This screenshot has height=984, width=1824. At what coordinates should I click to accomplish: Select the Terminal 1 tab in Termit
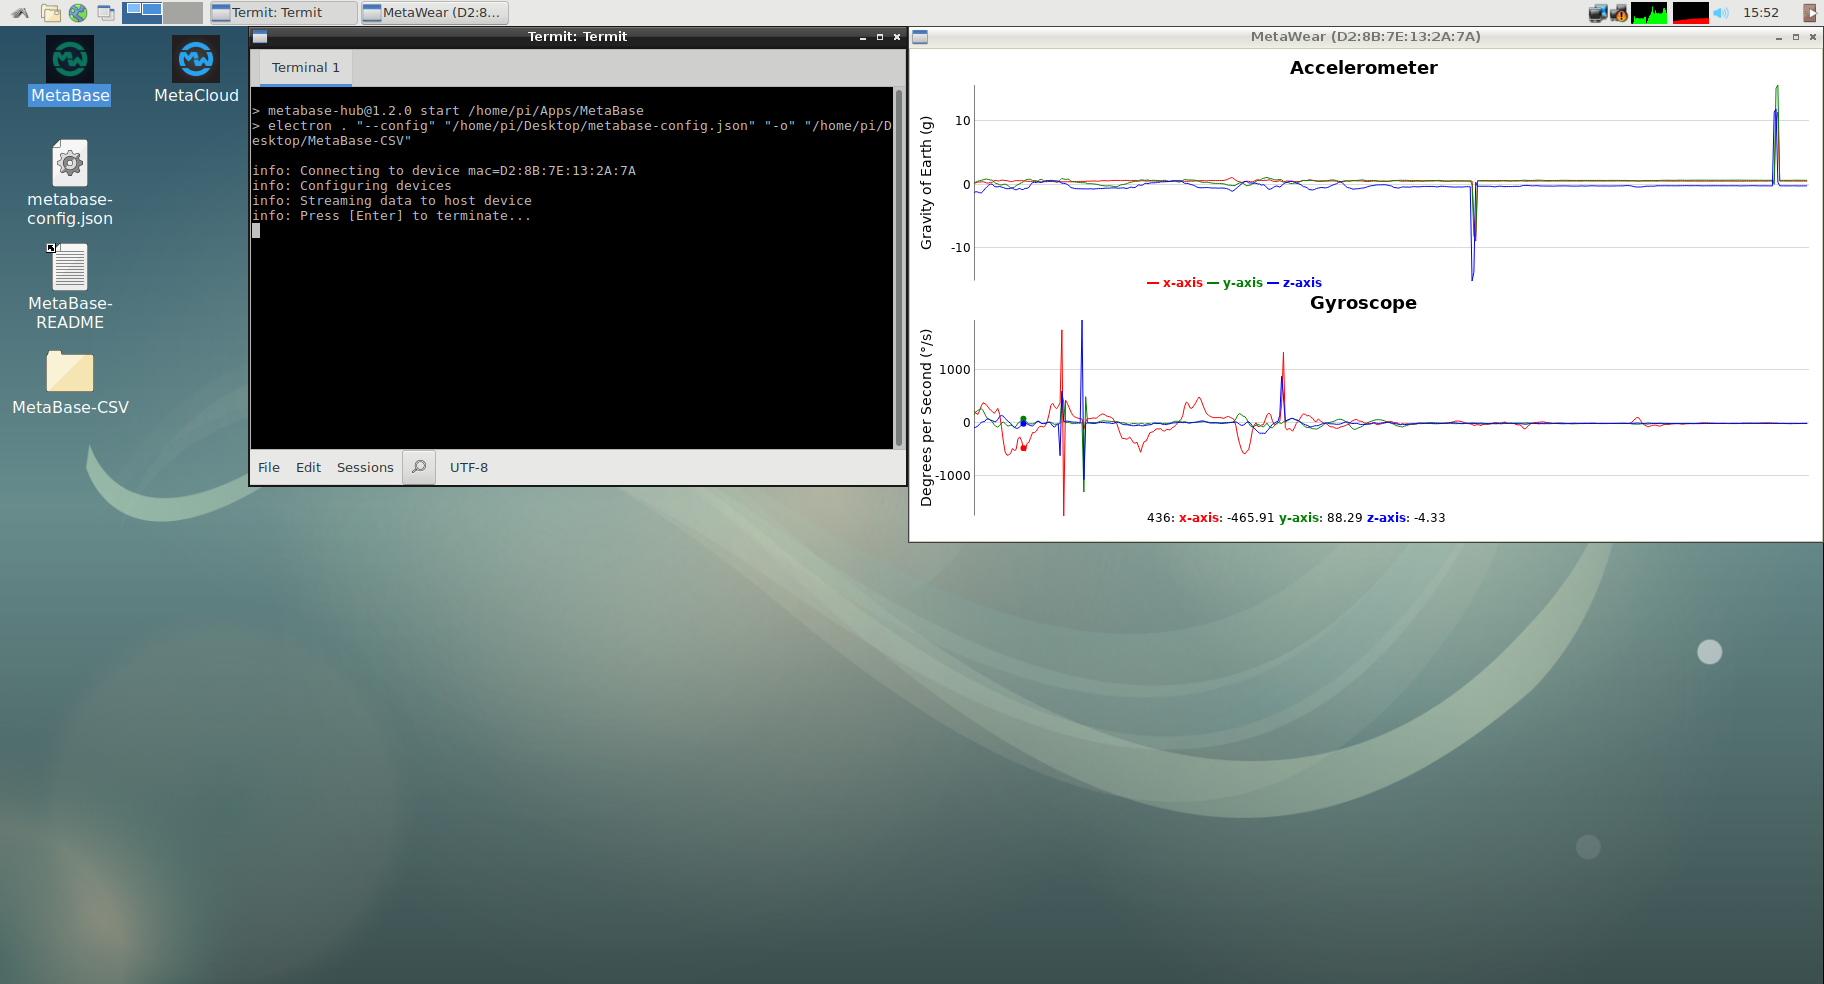point(306,68)
